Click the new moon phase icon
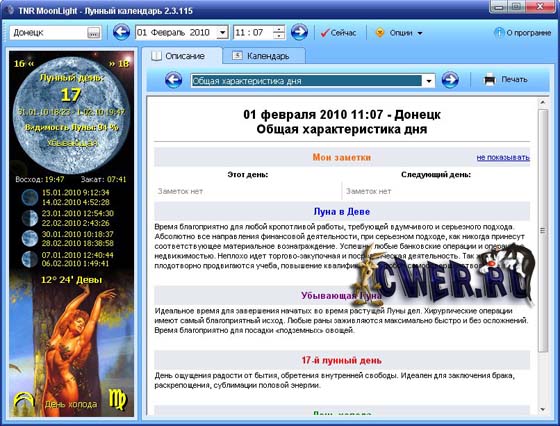Image resolution: width=560 pixels, height=426 pixels. pos(30,197)
